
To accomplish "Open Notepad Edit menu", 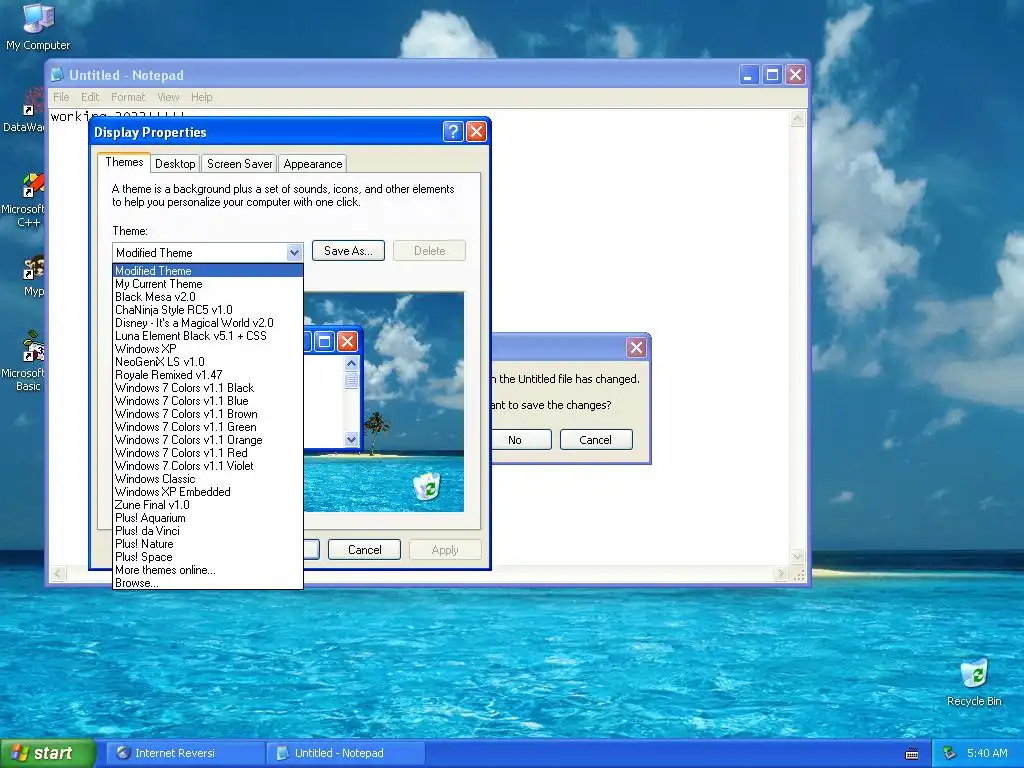I will point(90,97).
